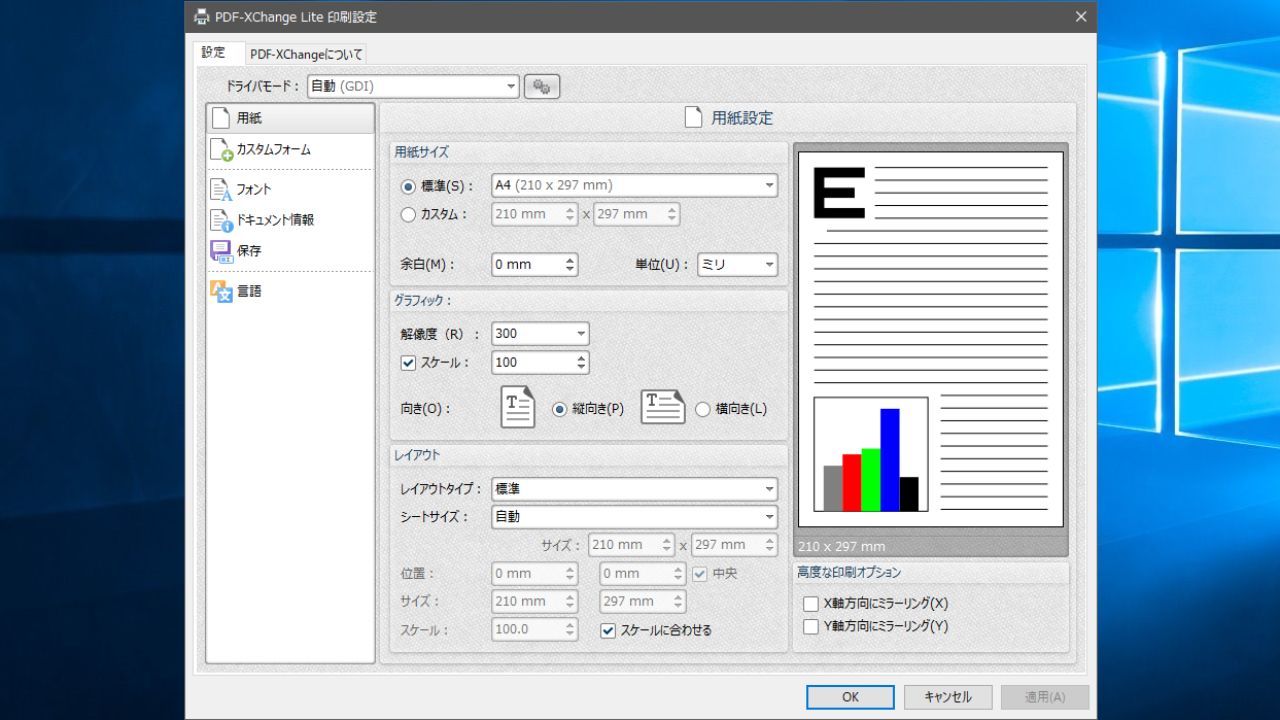Enable X軸方向にミラーリング(X) checkbox
The image size is (1280, 720).
pos(811,604)
